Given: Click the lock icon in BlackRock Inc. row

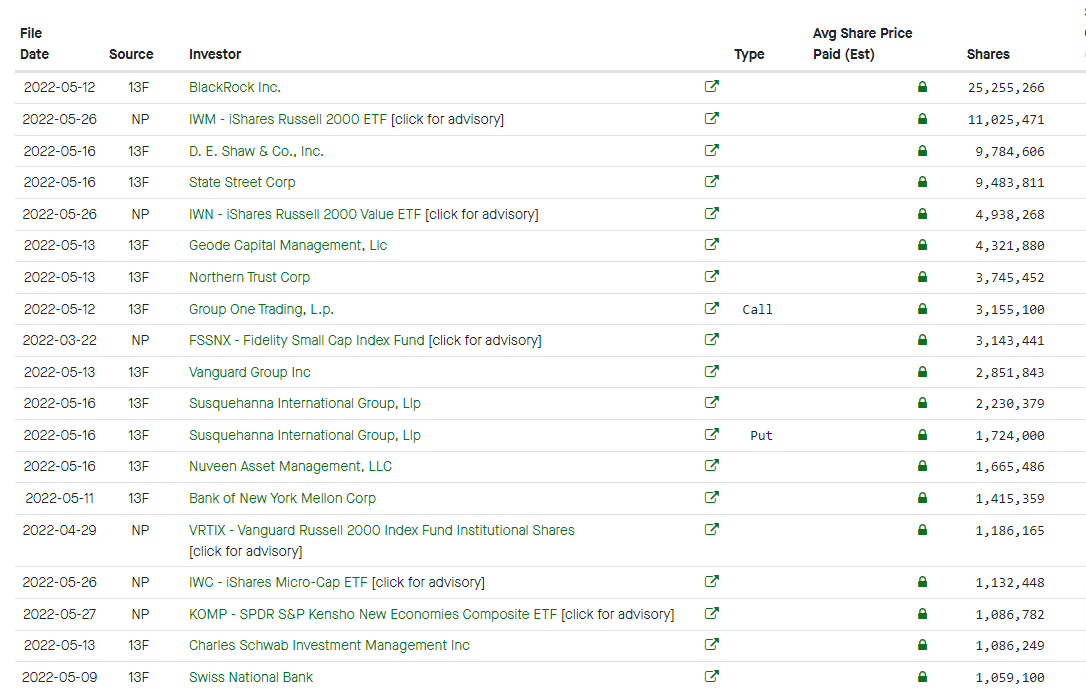Looking at the screenshot, I should (922, 87).
